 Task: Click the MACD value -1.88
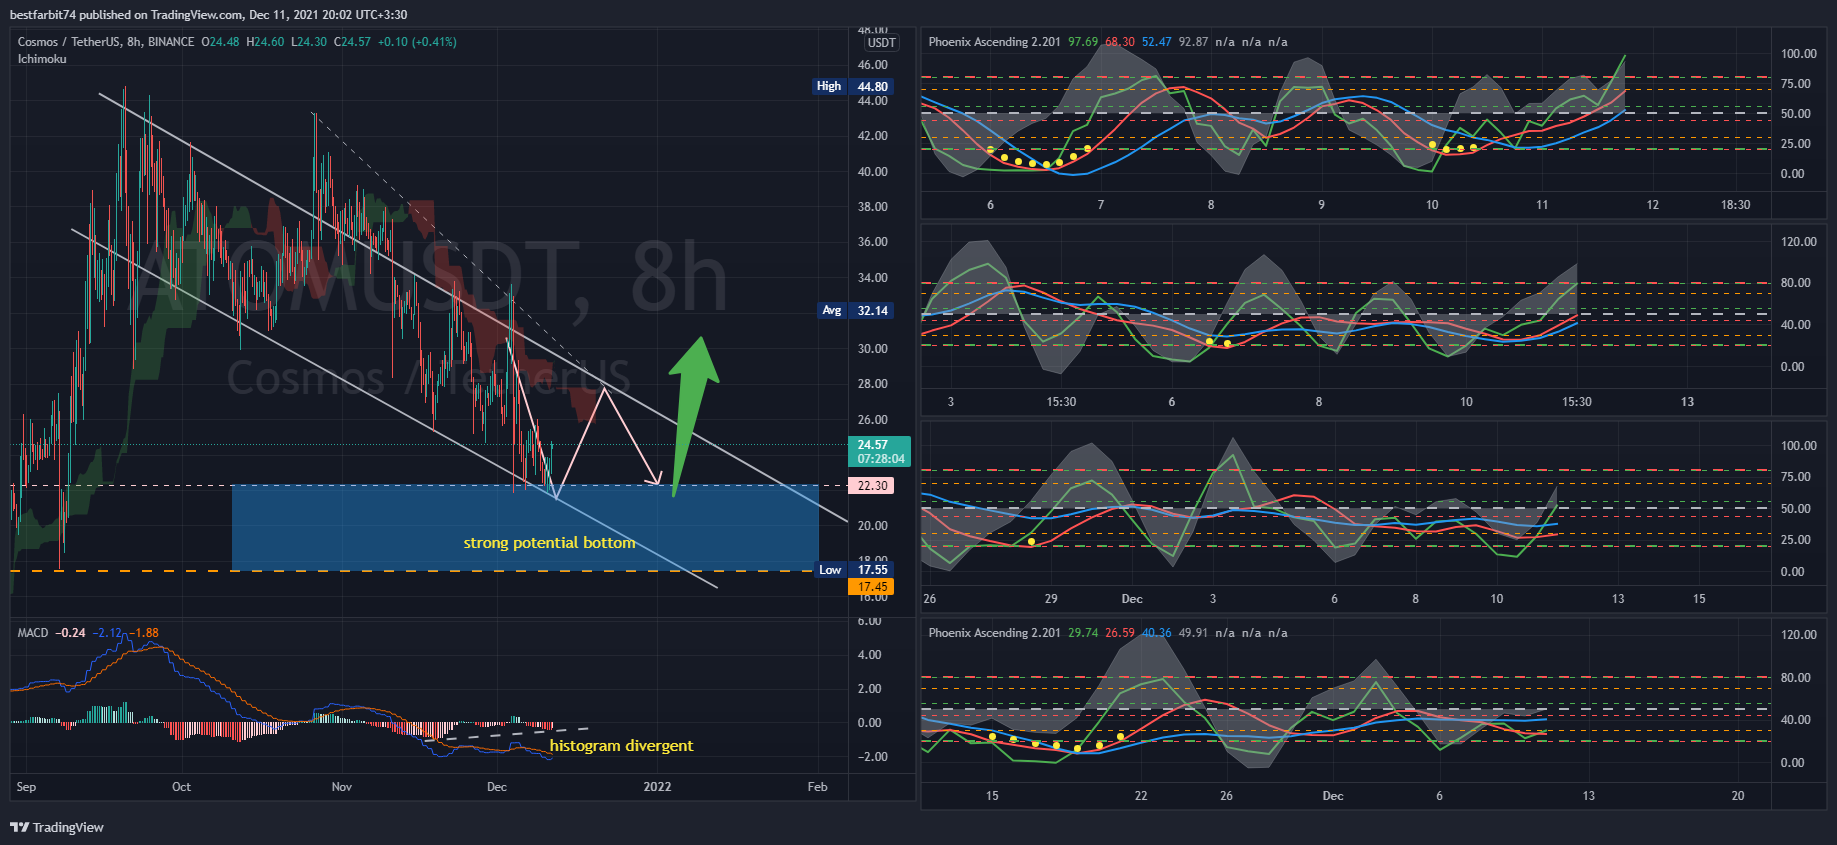coord(145,633)
